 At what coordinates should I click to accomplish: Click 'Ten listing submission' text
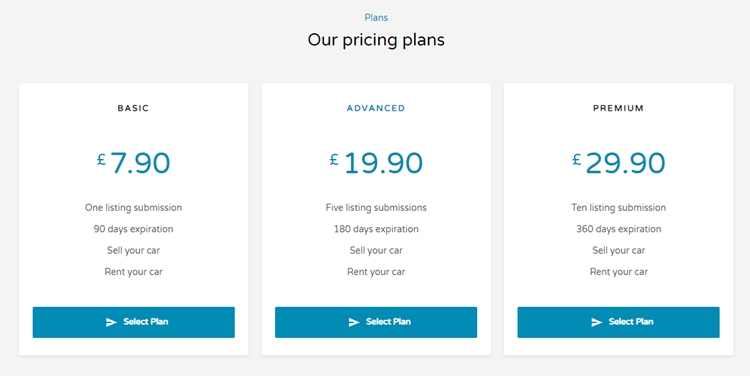tap(618, 208)
